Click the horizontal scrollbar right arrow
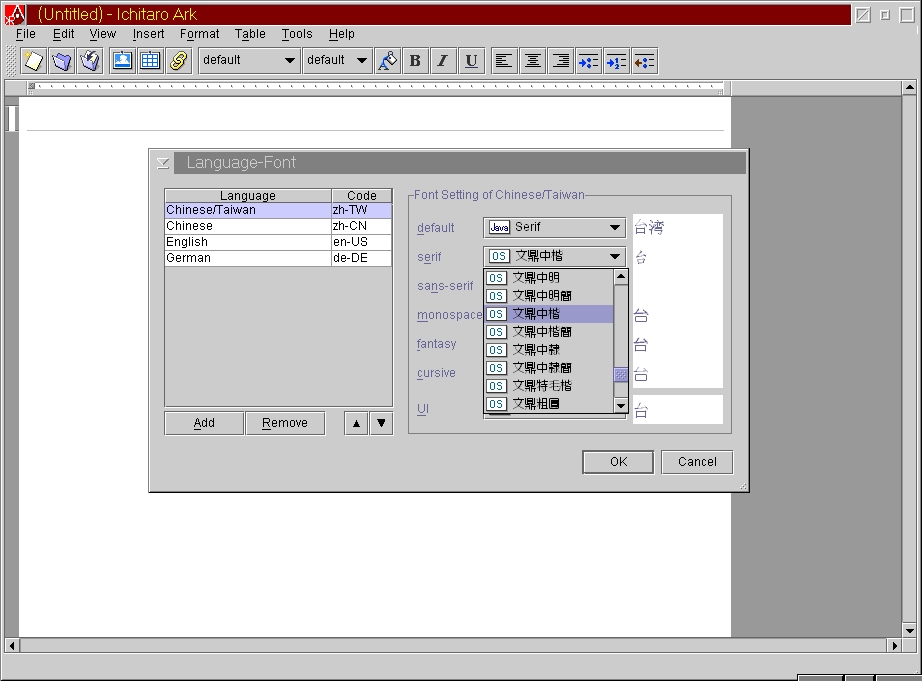 point(894,645)
